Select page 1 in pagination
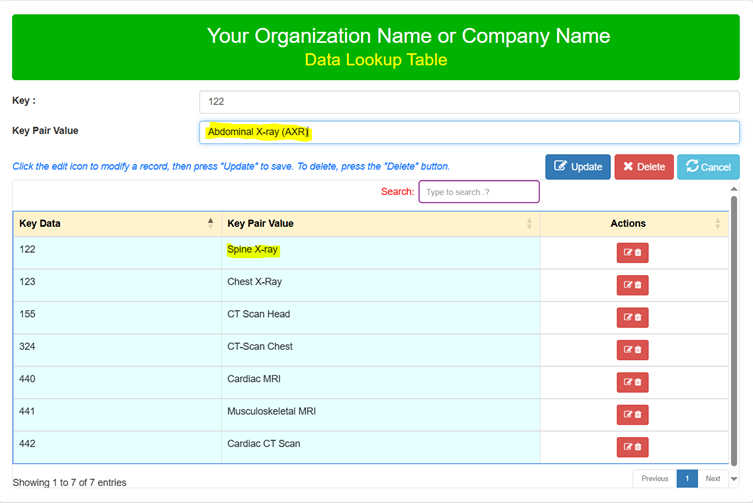Viewport: 753px width, 503px height. click(687, 478)
